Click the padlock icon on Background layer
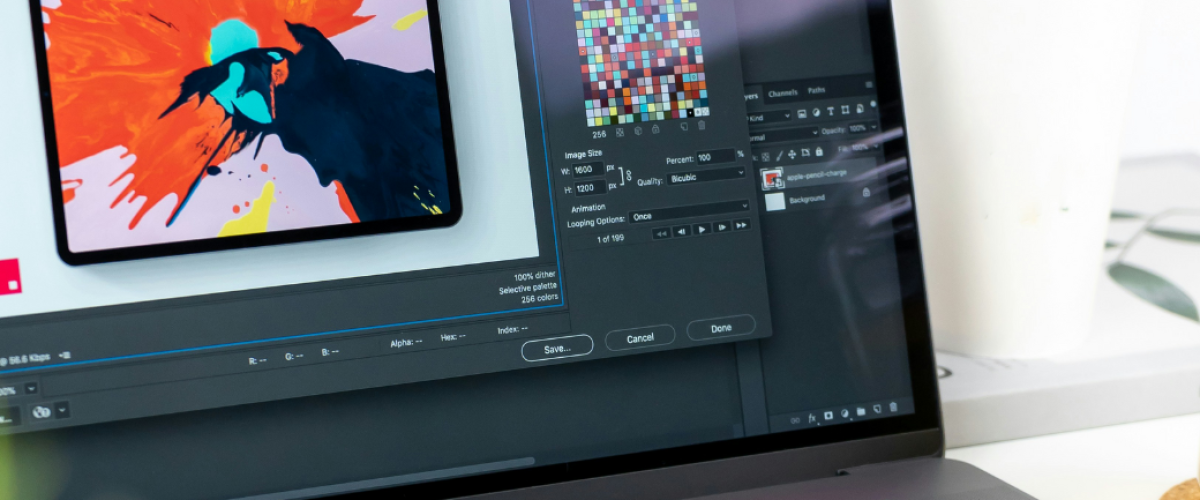This screenshot has height=500, width=1200. pyautogui.click(x=866, y=192)
